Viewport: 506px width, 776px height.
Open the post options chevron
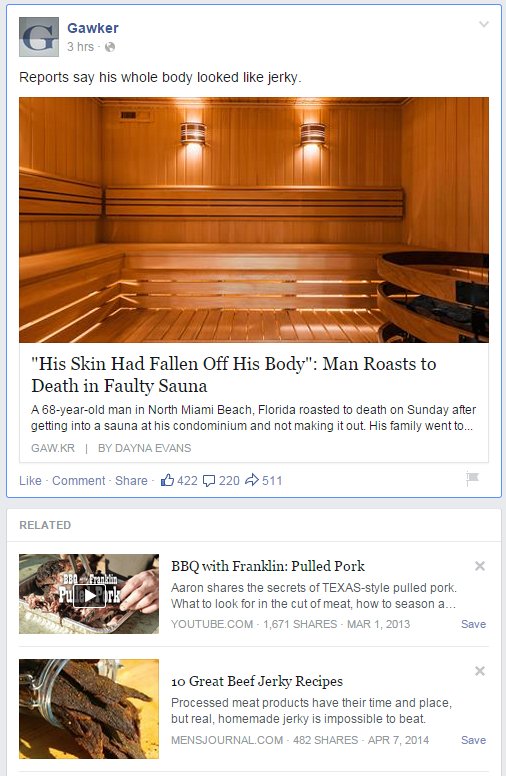(484, 24)
